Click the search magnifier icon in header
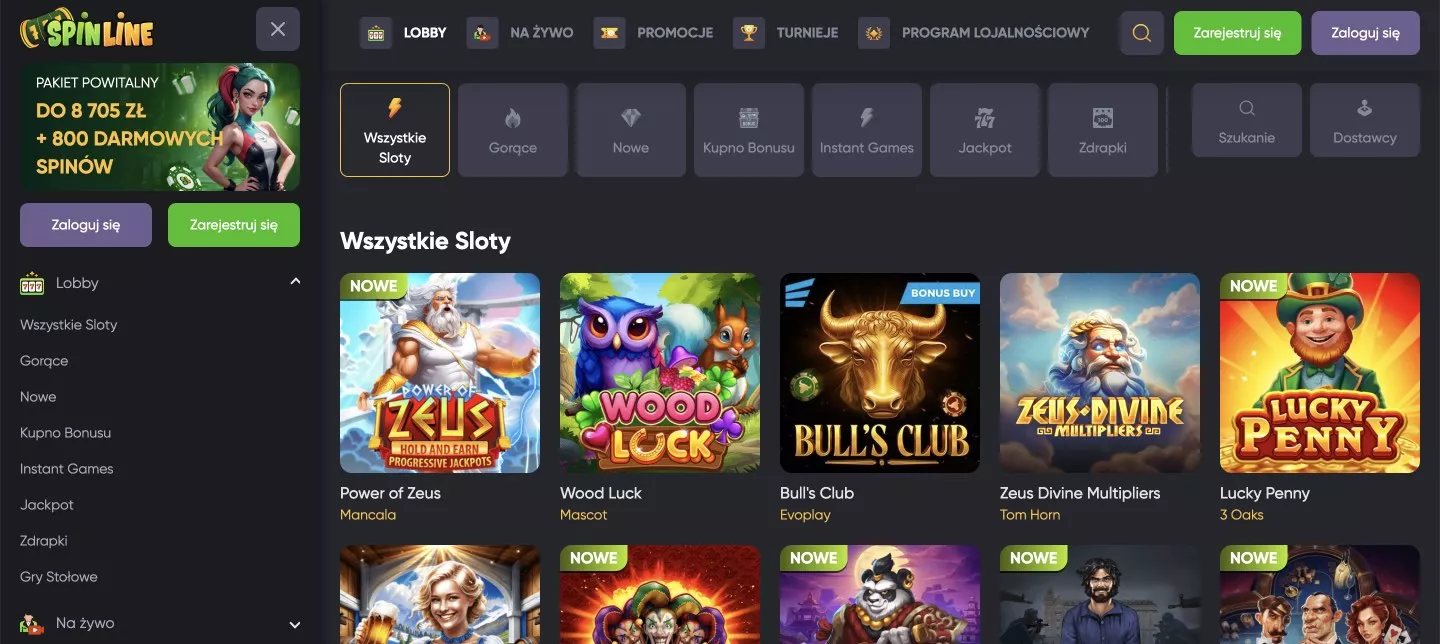Screen dimensions: 1440x644 [1141, 33]
